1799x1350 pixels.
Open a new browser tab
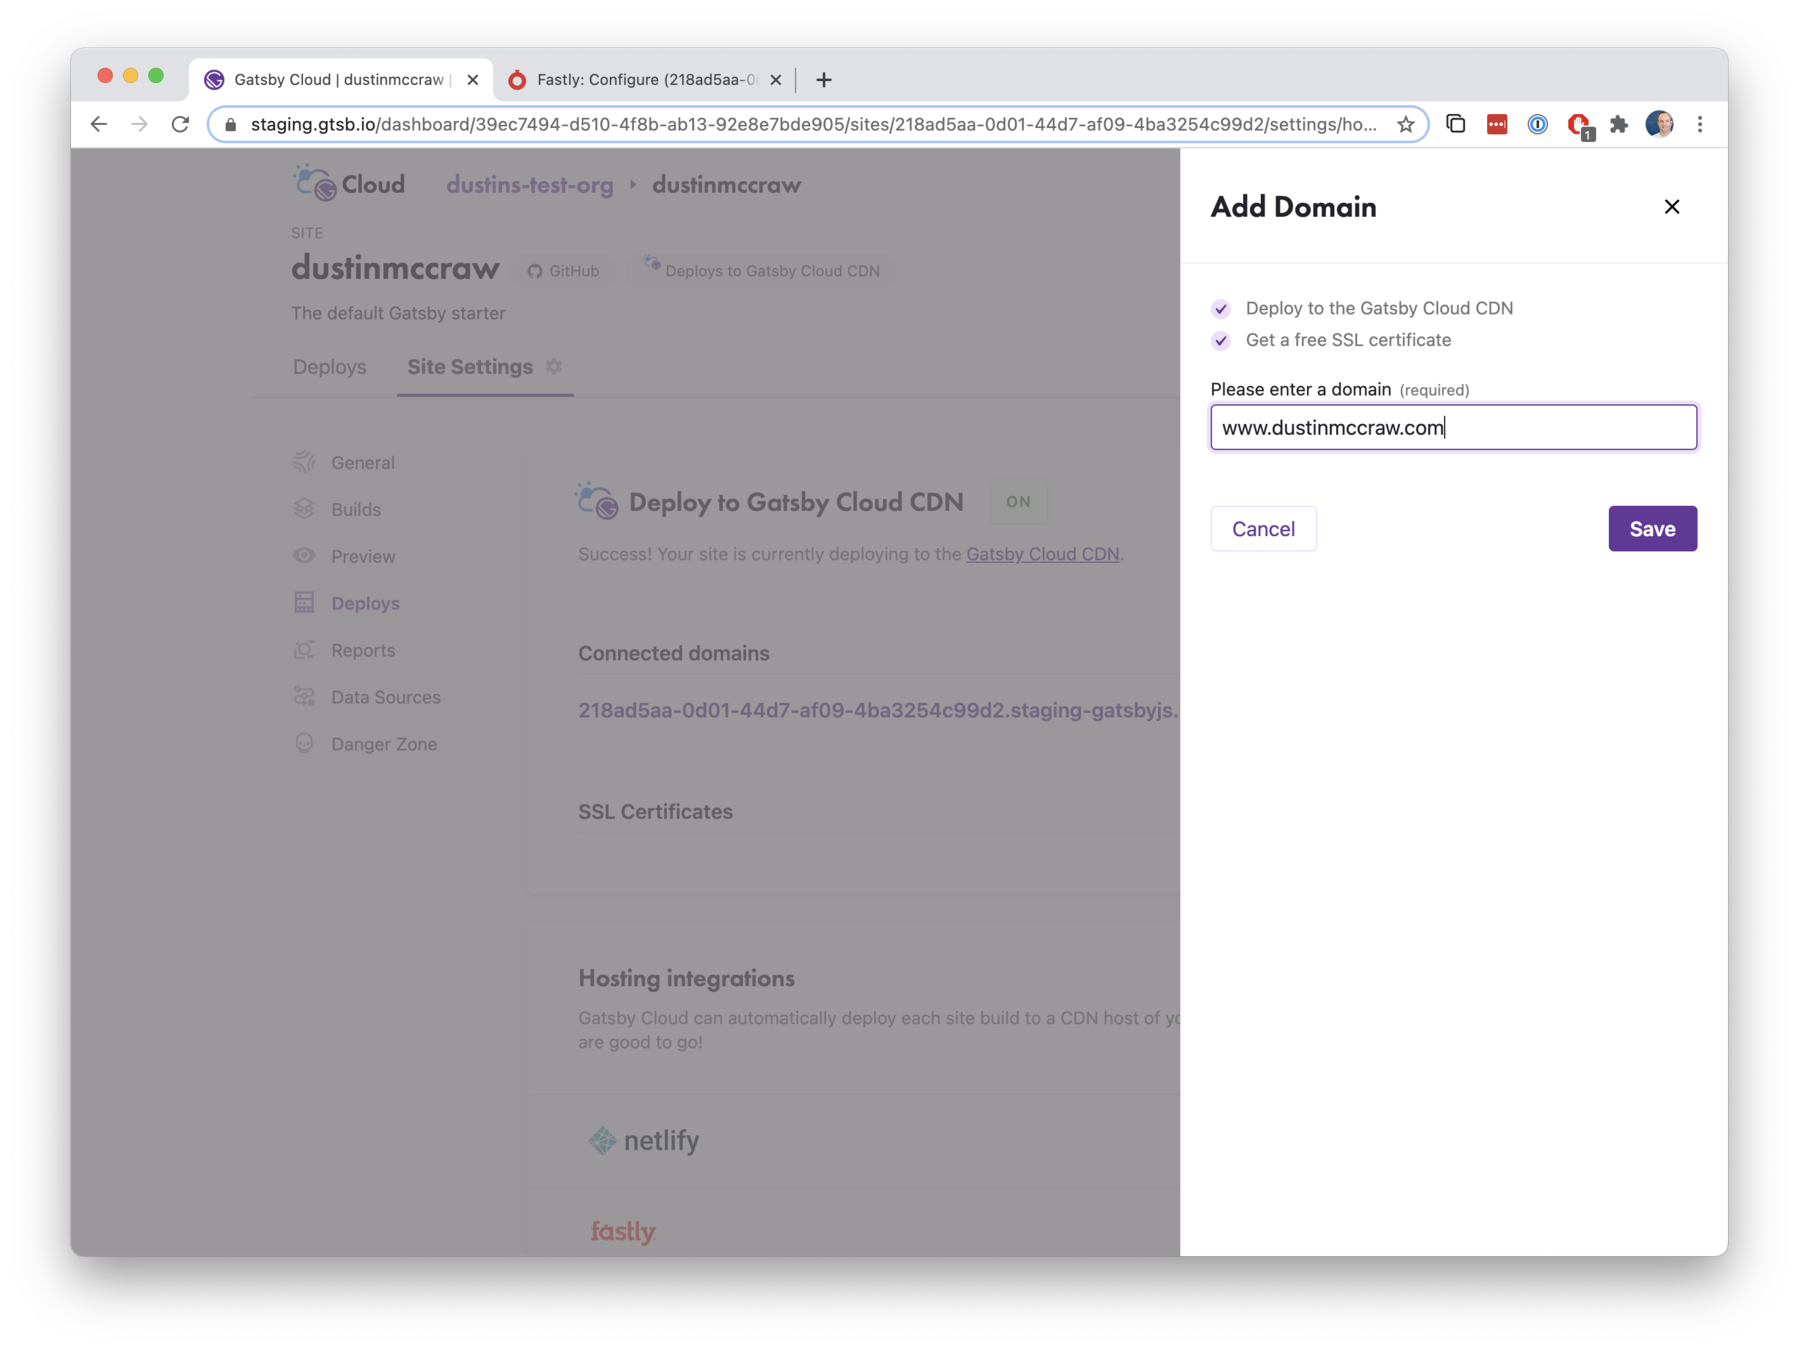(823, 80)
